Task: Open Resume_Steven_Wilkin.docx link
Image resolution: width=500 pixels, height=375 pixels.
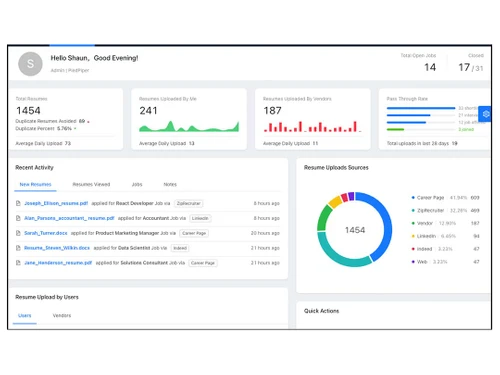Action: pyautogui.click(x=57, y=248)
